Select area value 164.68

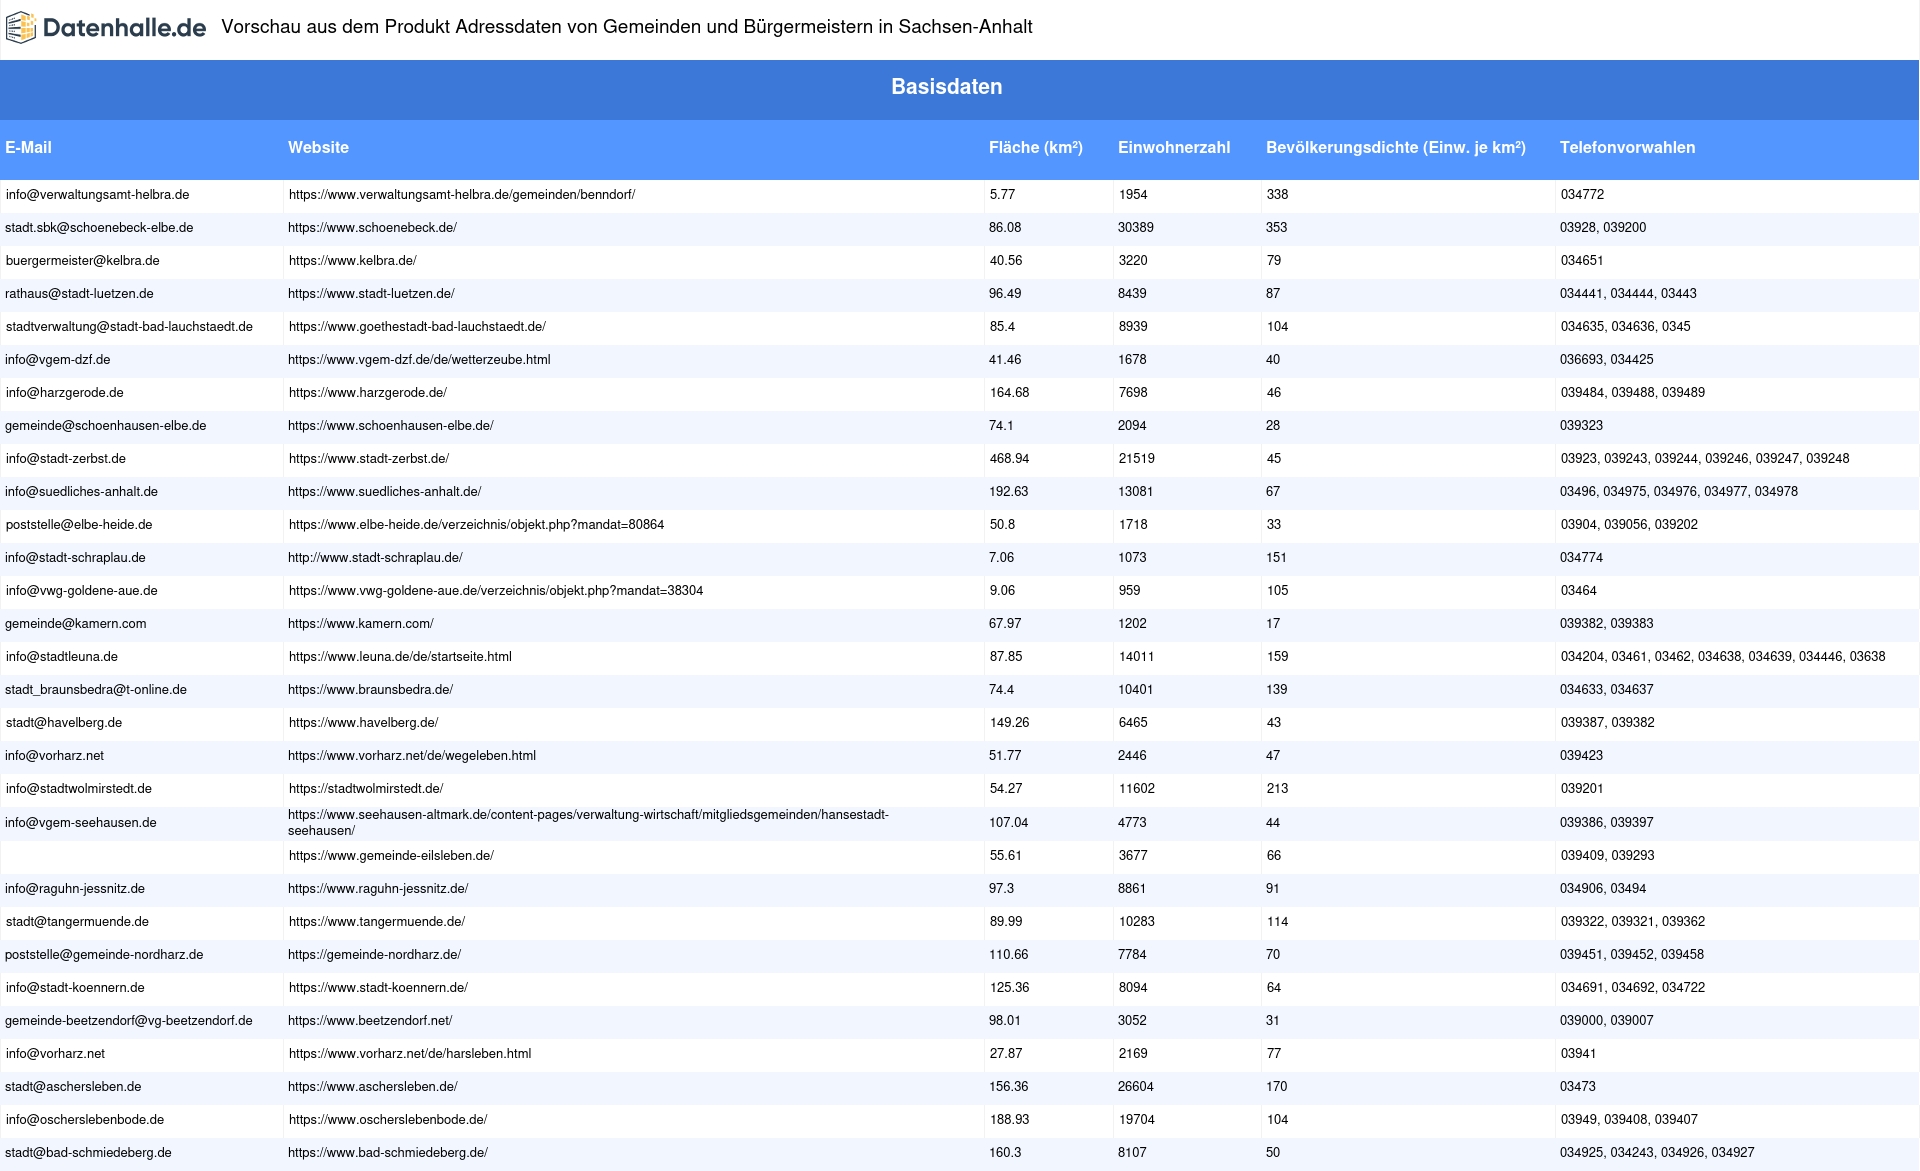pyautogui.click(x=1009, y=393)
